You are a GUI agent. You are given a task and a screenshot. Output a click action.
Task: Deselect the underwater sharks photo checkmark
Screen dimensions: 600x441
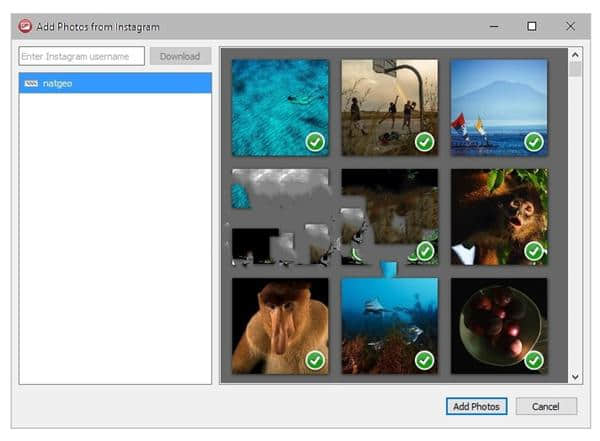coord(424,359)
